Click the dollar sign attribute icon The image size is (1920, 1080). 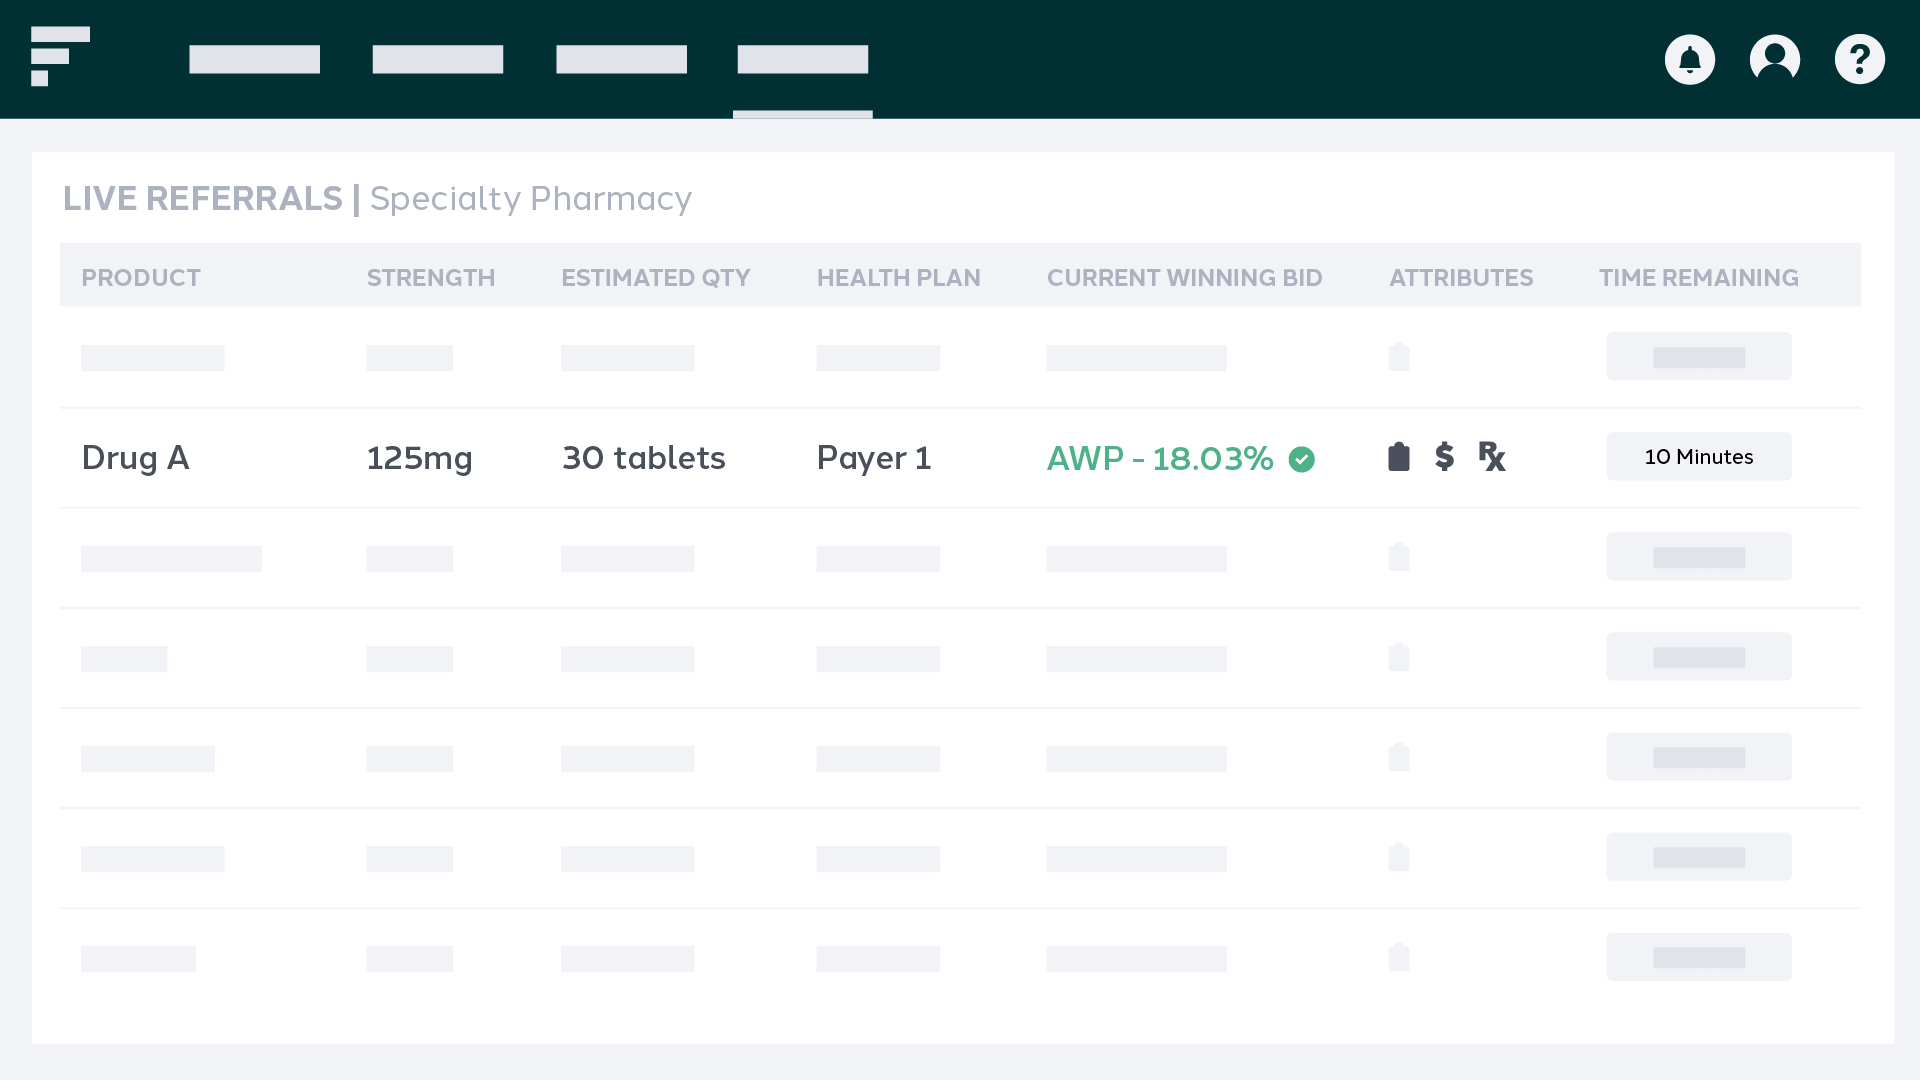[x=1444, y=457]
